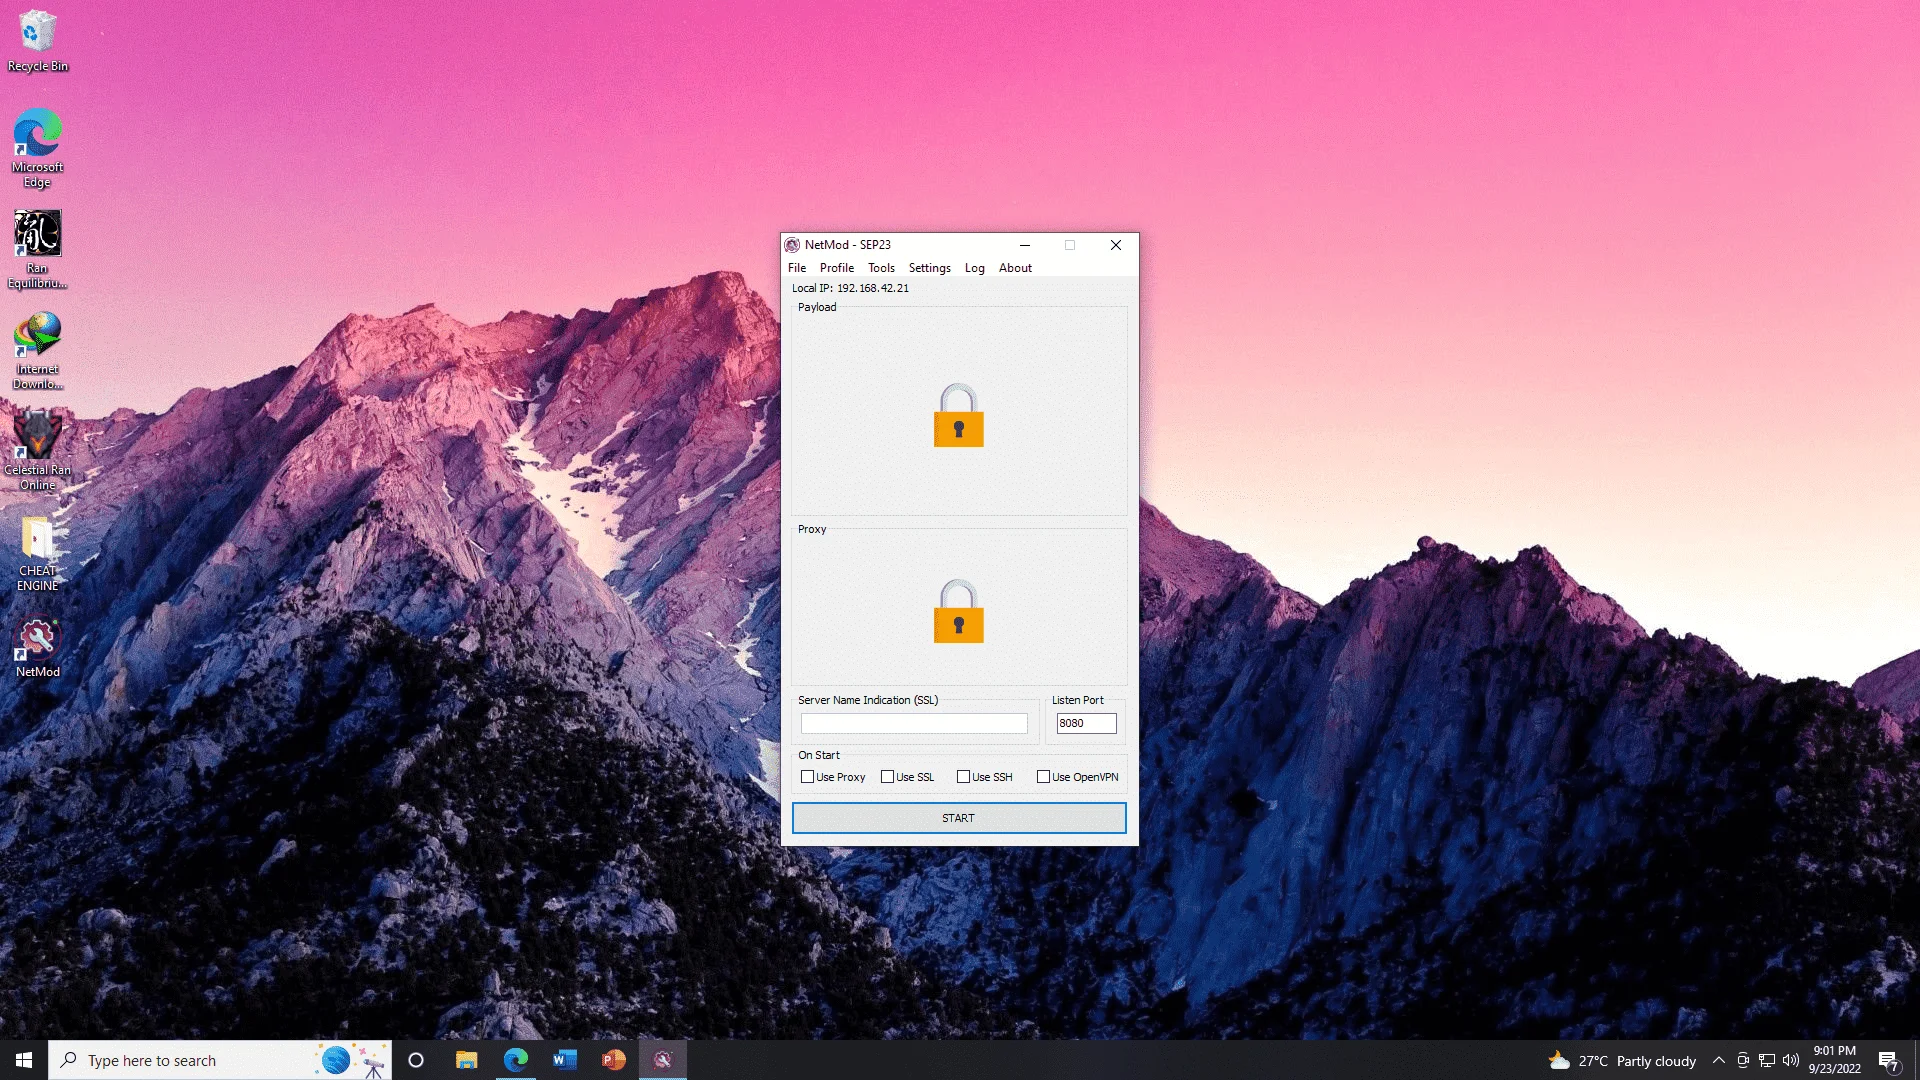1920x1080 pixels.
Task: Open the File menu
Action: click(797, 268)
